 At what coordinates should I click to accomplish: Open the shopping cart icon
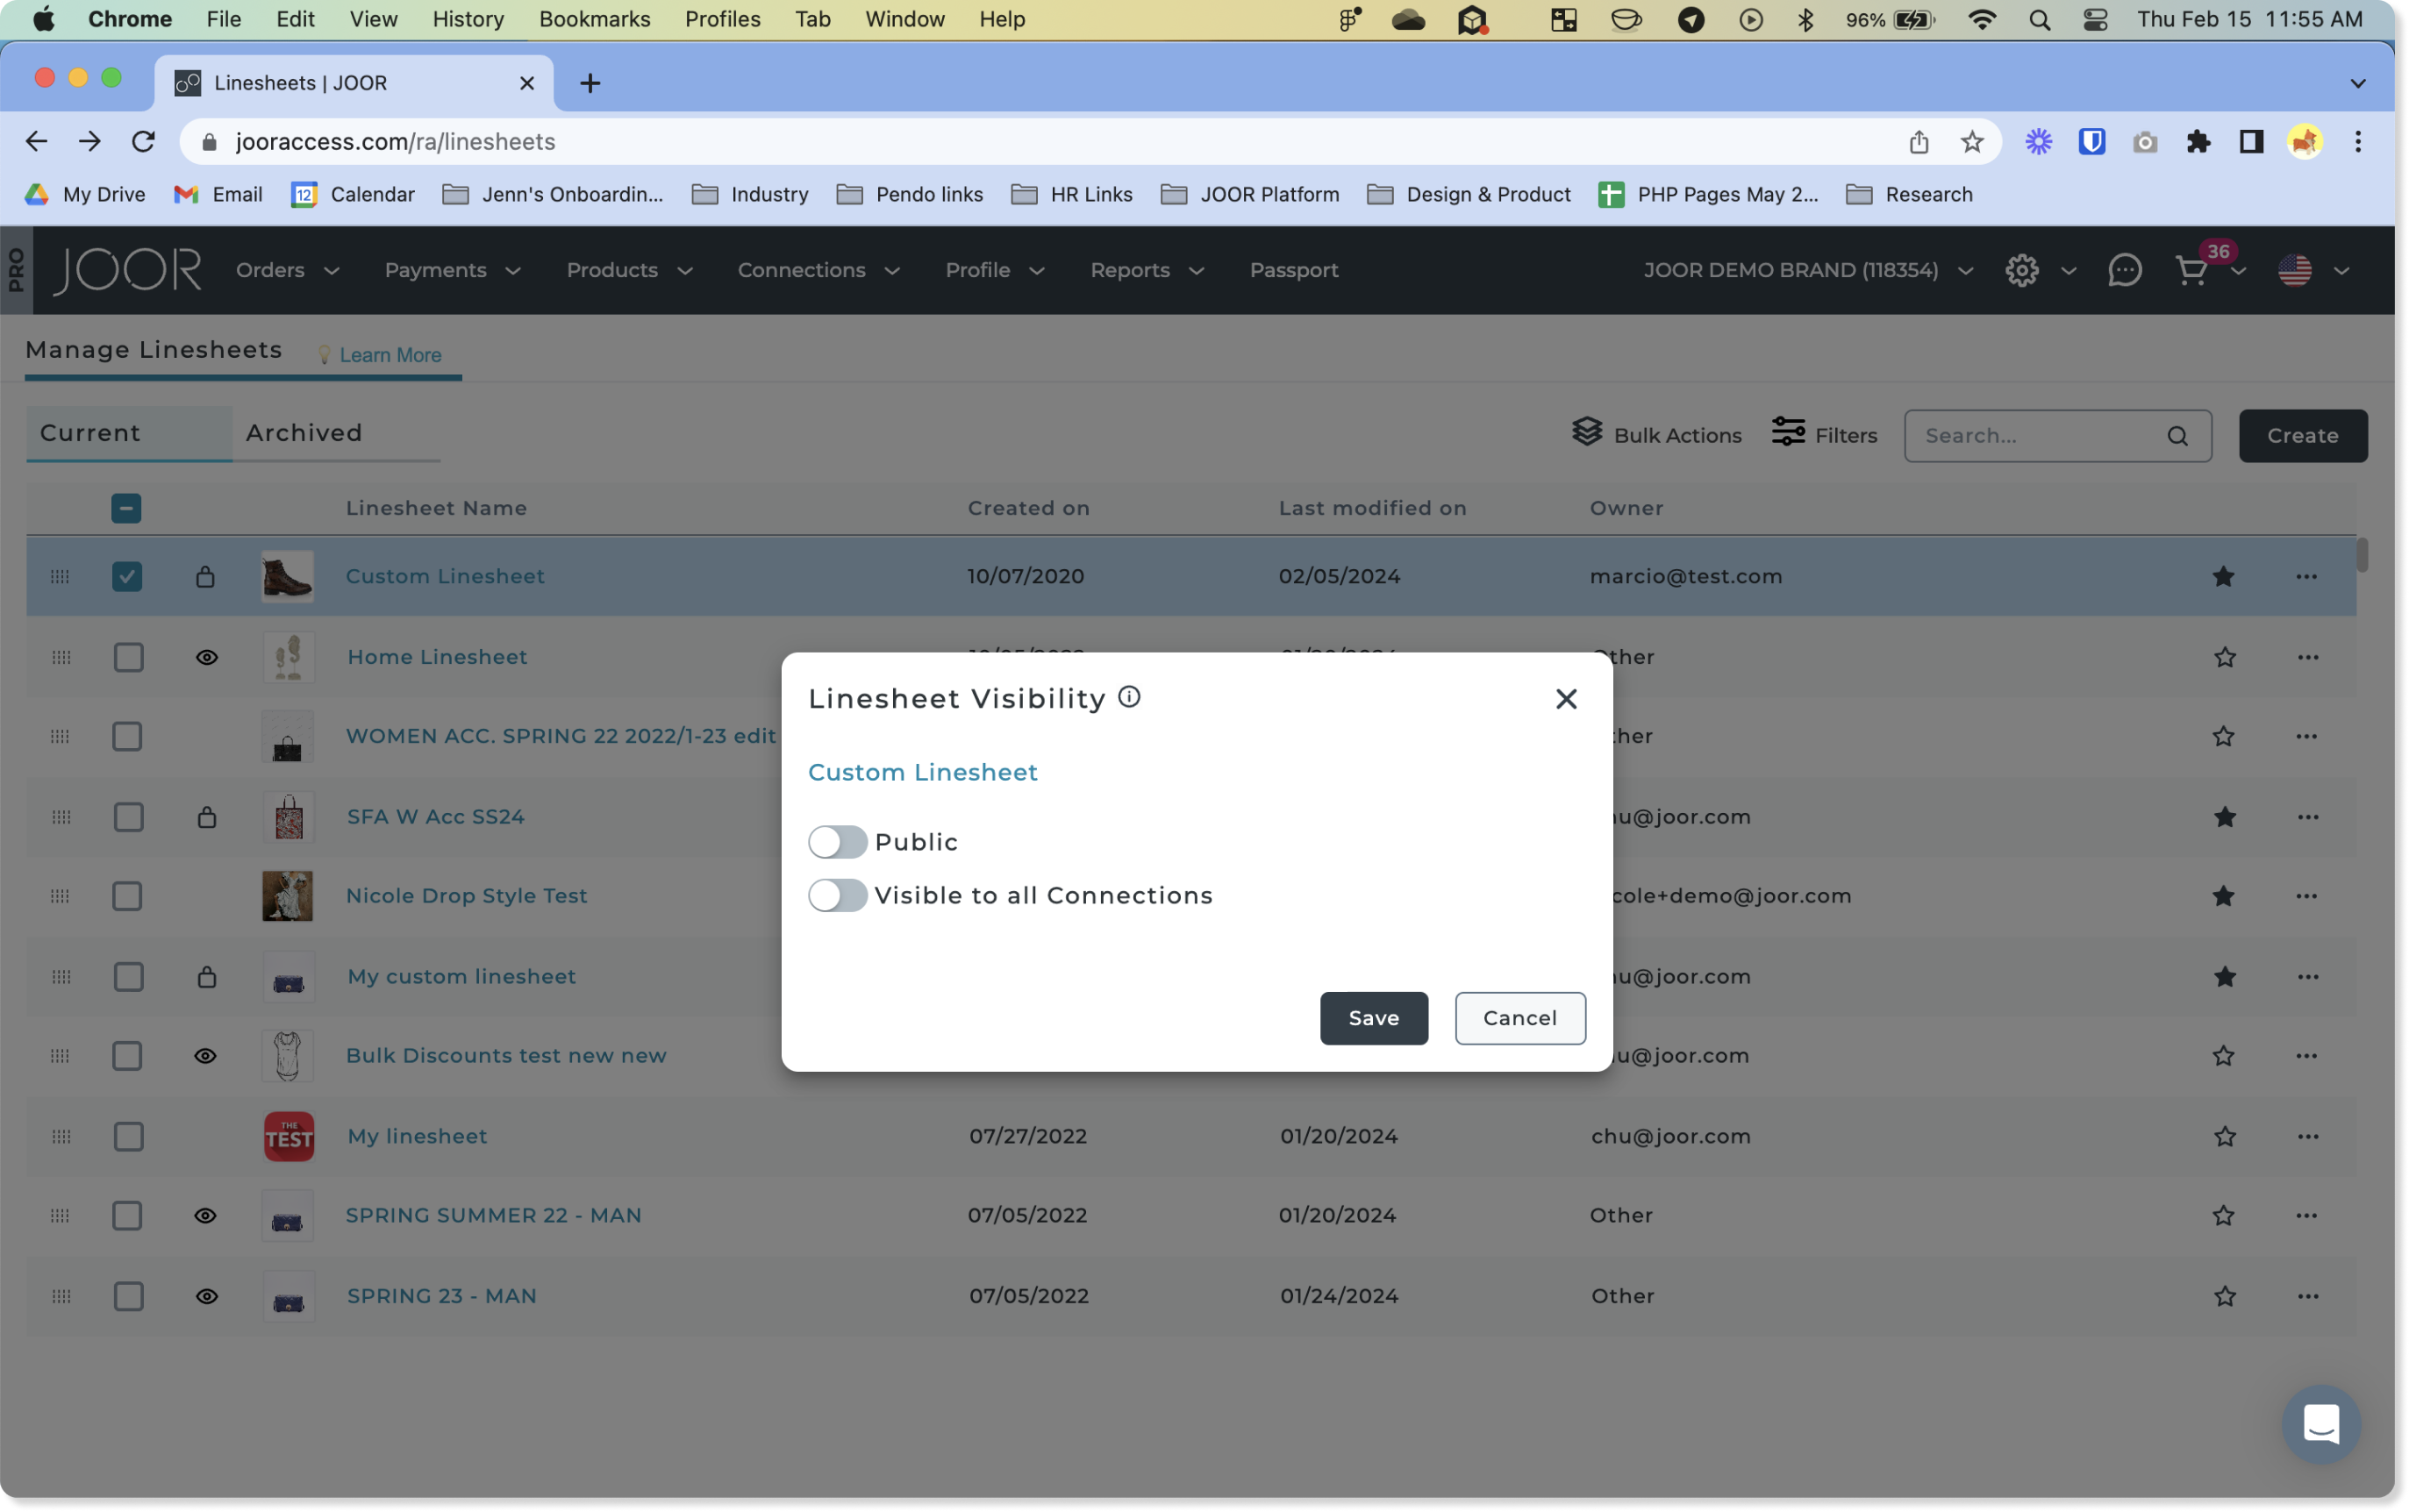point(2190,270)
